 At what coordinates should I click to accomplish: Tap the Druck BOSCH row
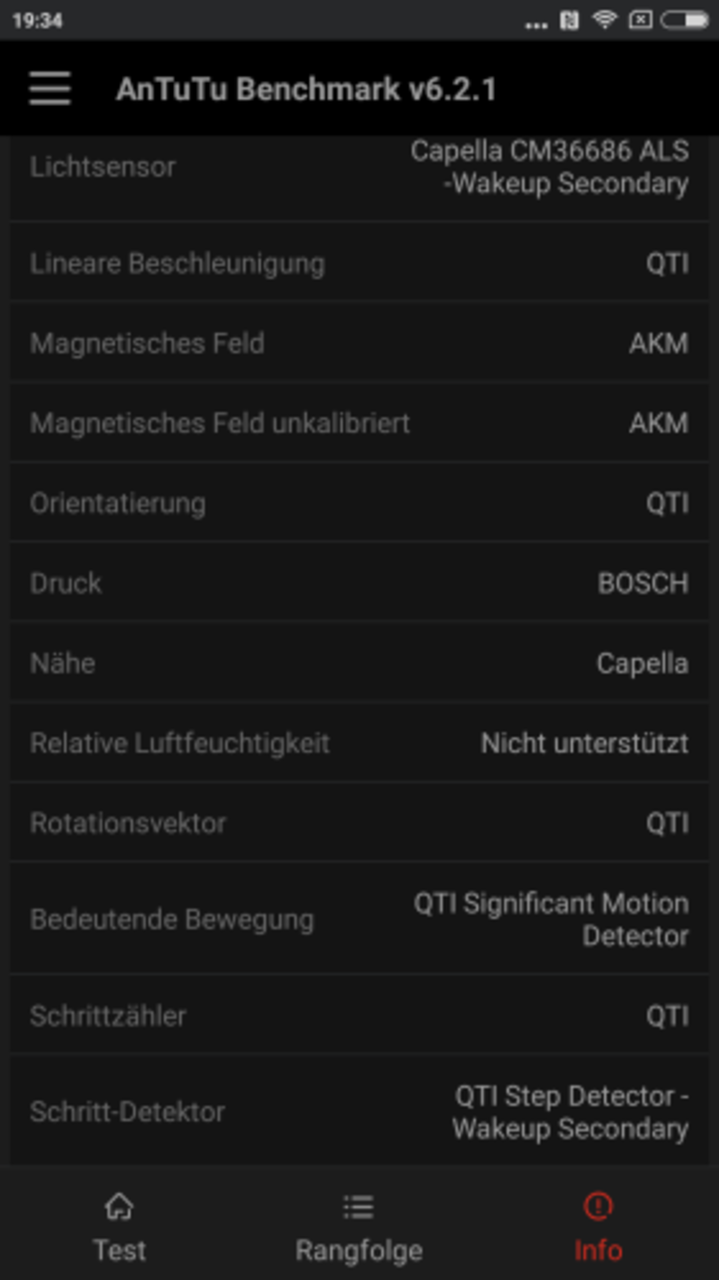click(359, 583)
